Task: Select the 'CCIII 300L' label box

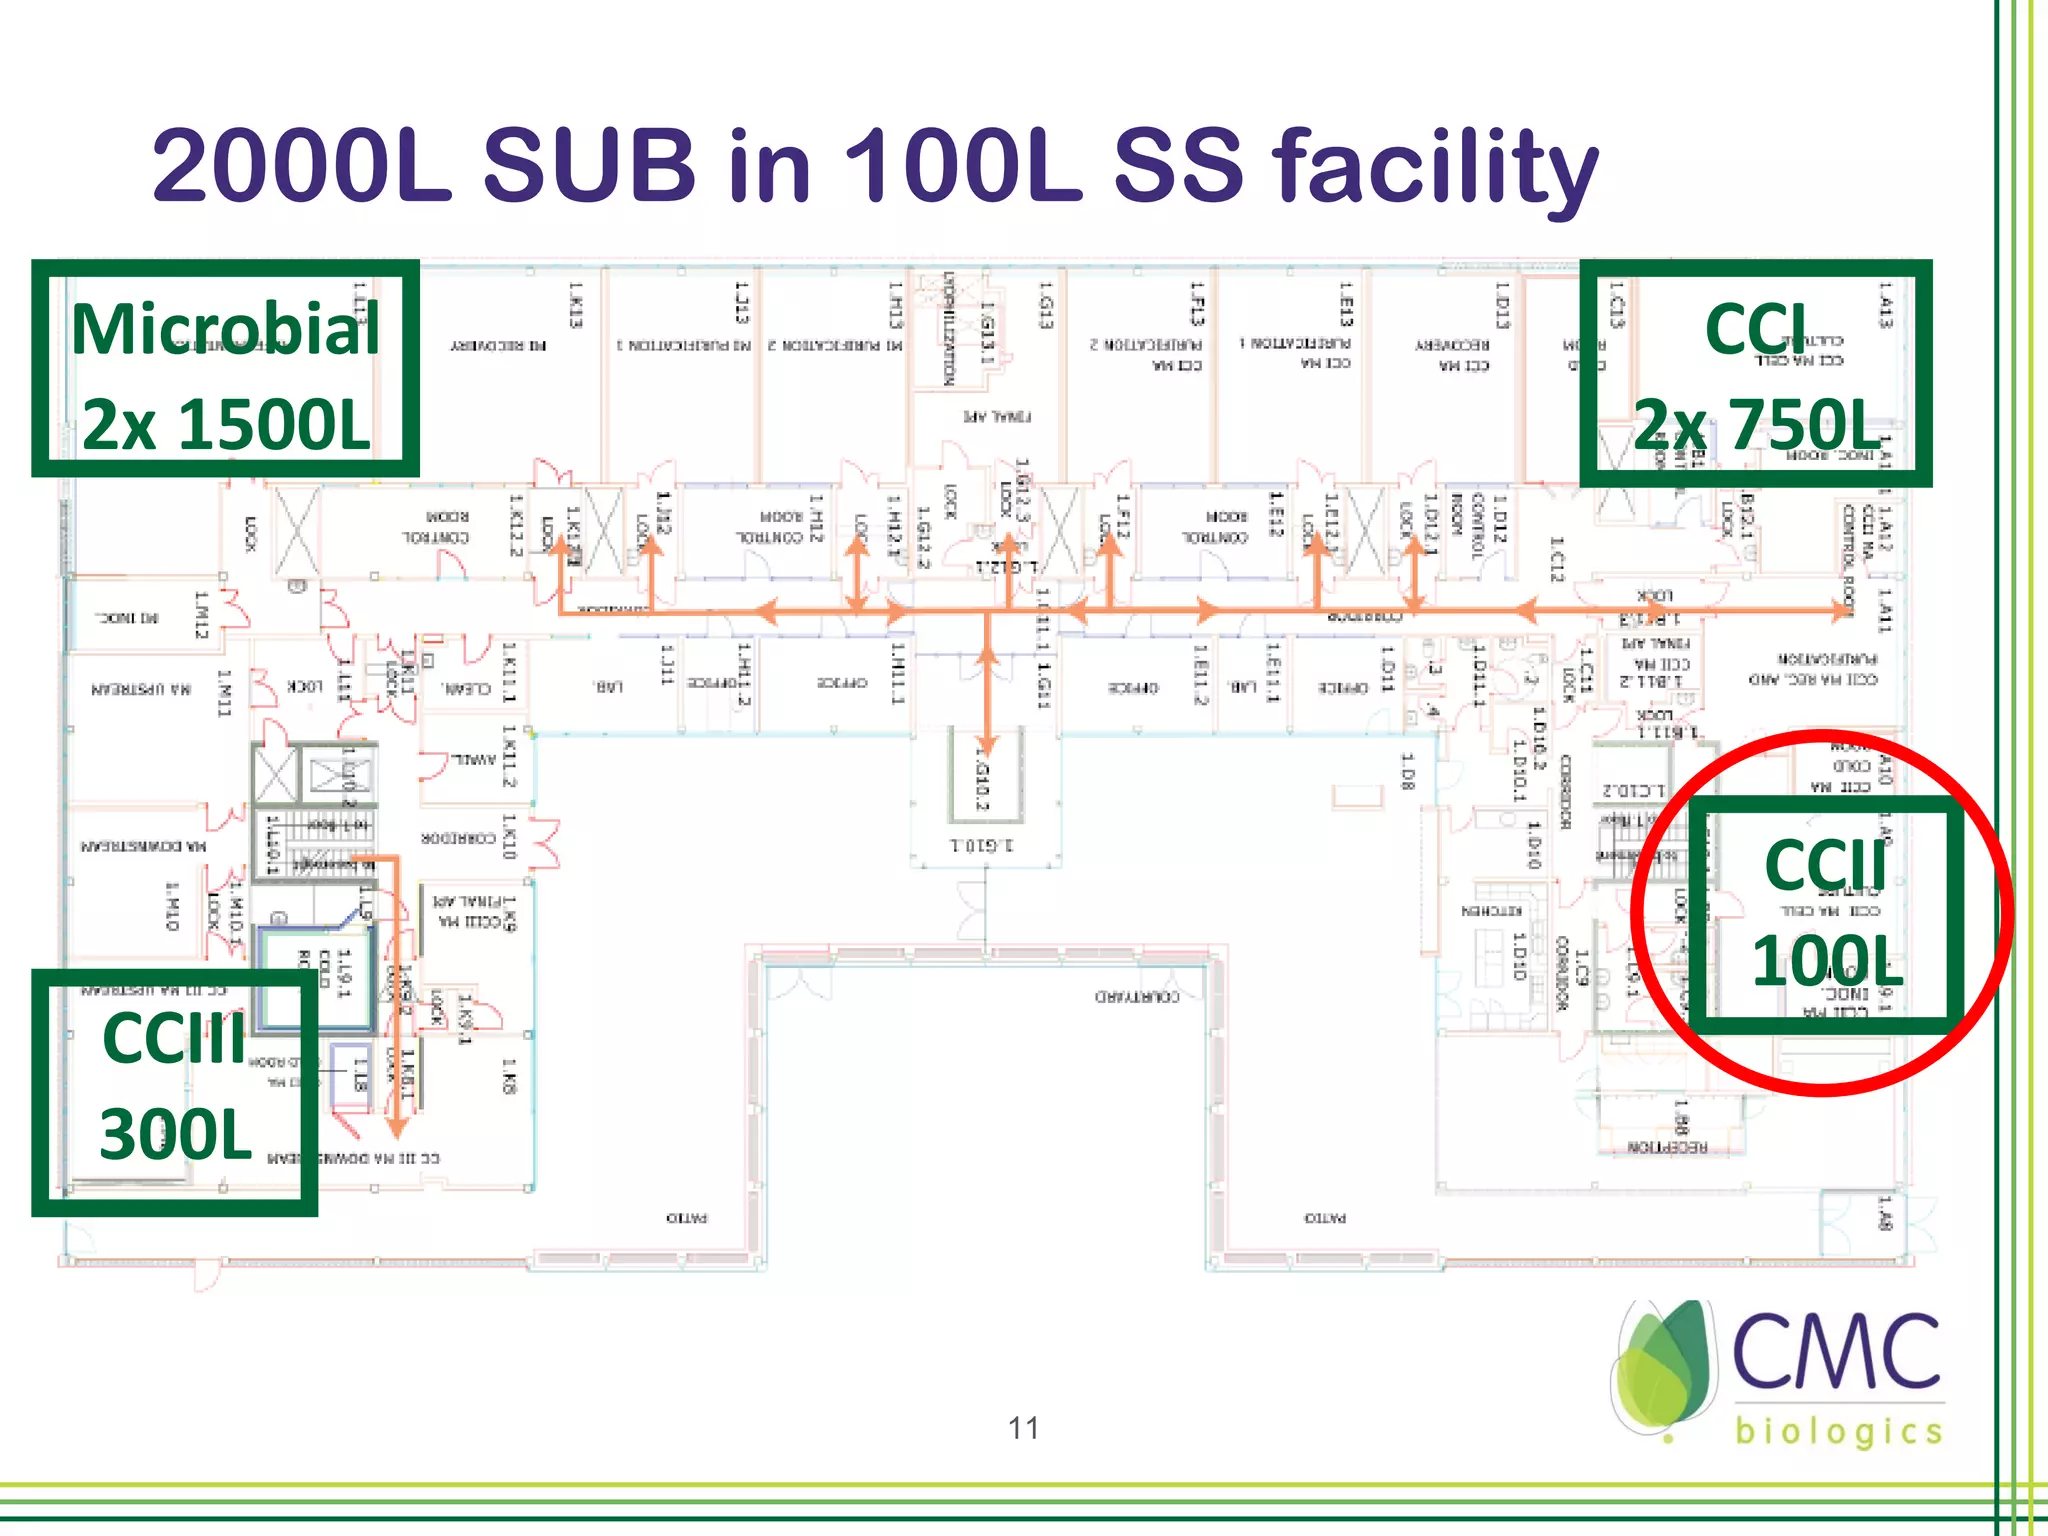Action: (x=175, y=1093)
